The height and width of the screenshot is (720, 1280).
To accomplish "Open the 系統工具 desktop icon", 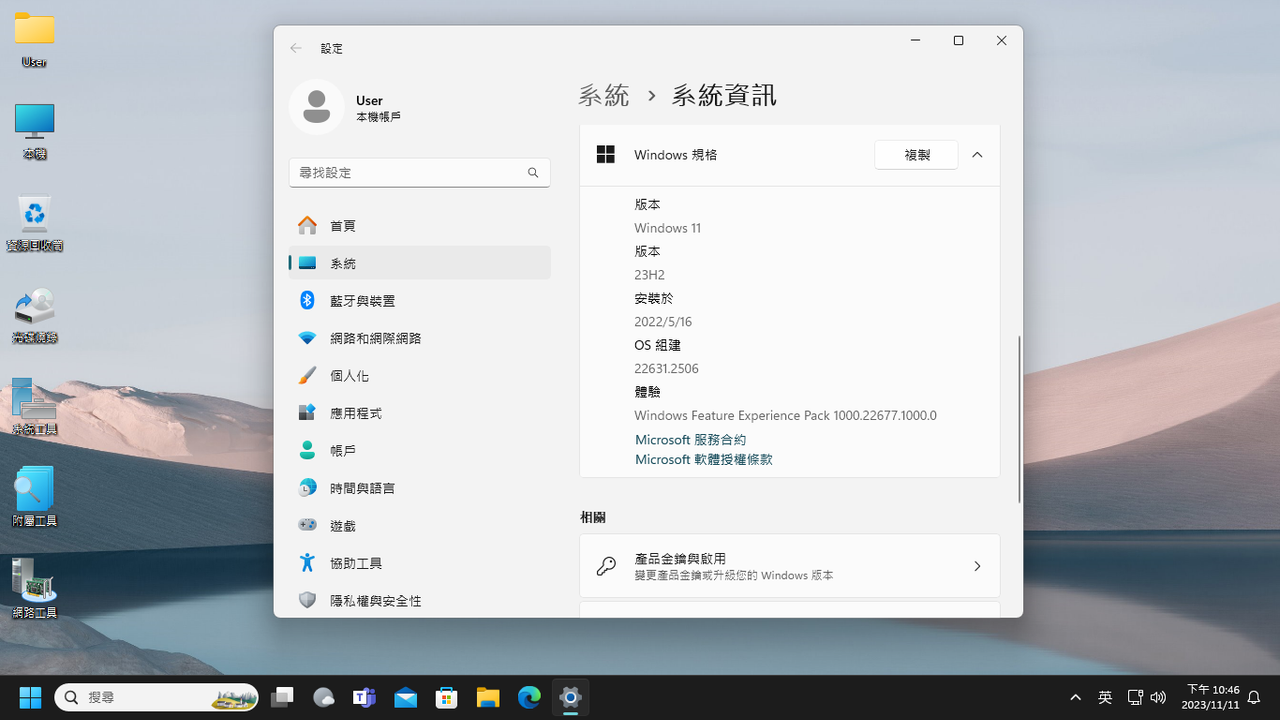I will (35, 407).
